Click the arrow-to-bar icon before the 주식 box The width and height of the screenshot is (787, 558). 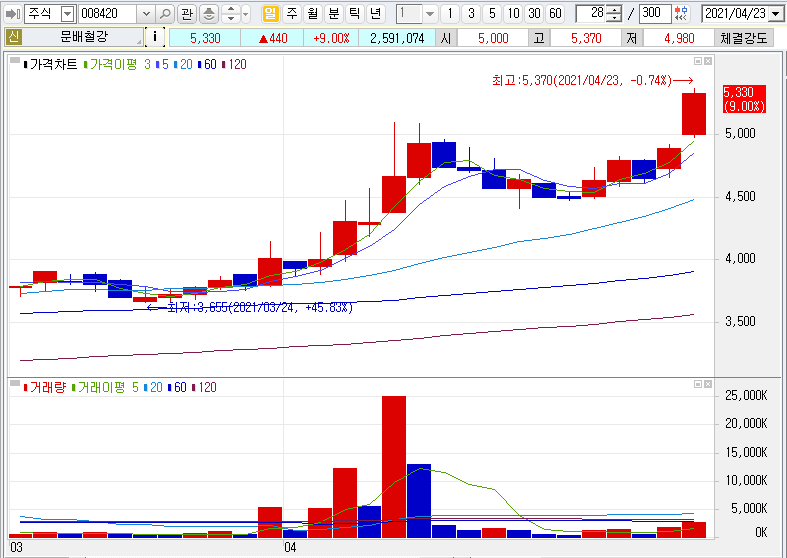[13, 14]
